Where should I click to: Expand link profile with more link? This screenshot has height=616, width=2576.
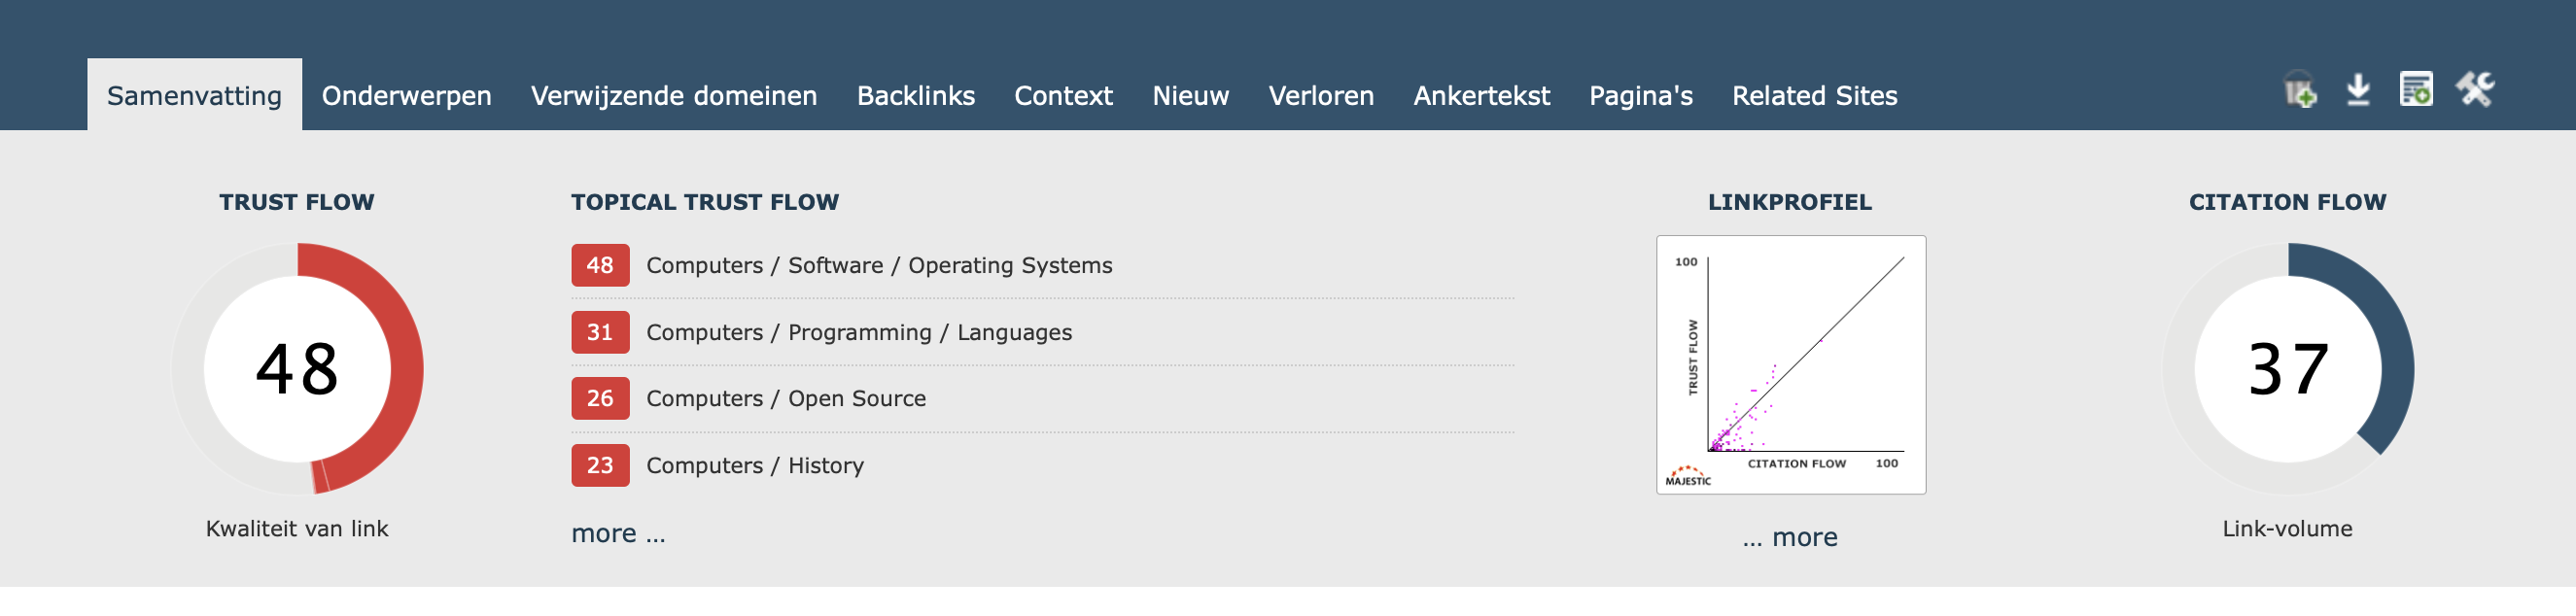[x=1790, y=538]
